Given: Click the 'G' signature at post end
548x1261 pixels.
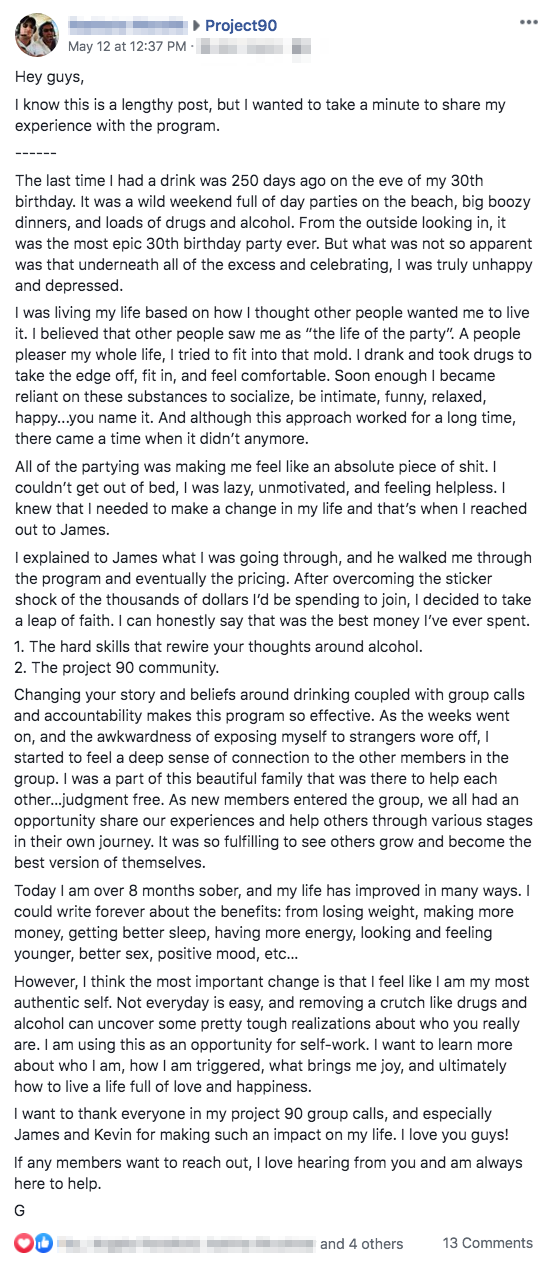Looking at the screenshot, I should pos(20,1209).
